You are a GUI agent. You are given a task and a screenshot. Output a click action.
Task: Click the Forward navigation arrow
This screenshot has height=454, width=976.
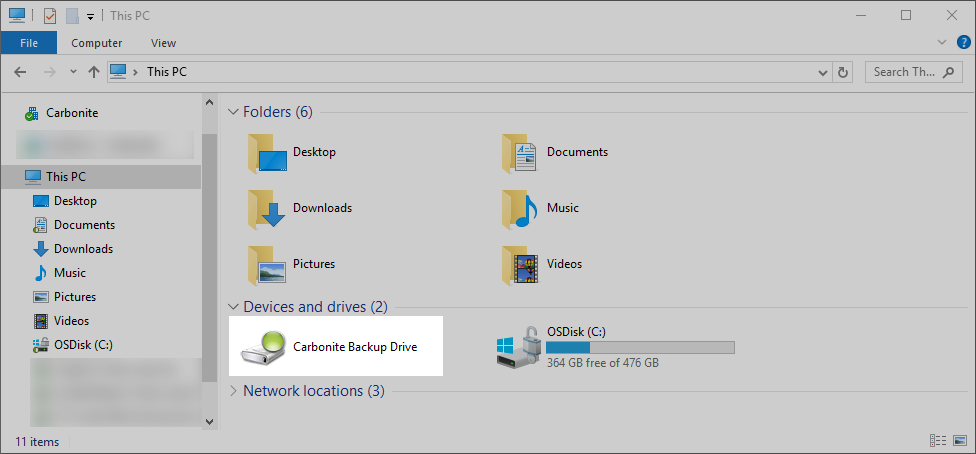coord(50,72)
